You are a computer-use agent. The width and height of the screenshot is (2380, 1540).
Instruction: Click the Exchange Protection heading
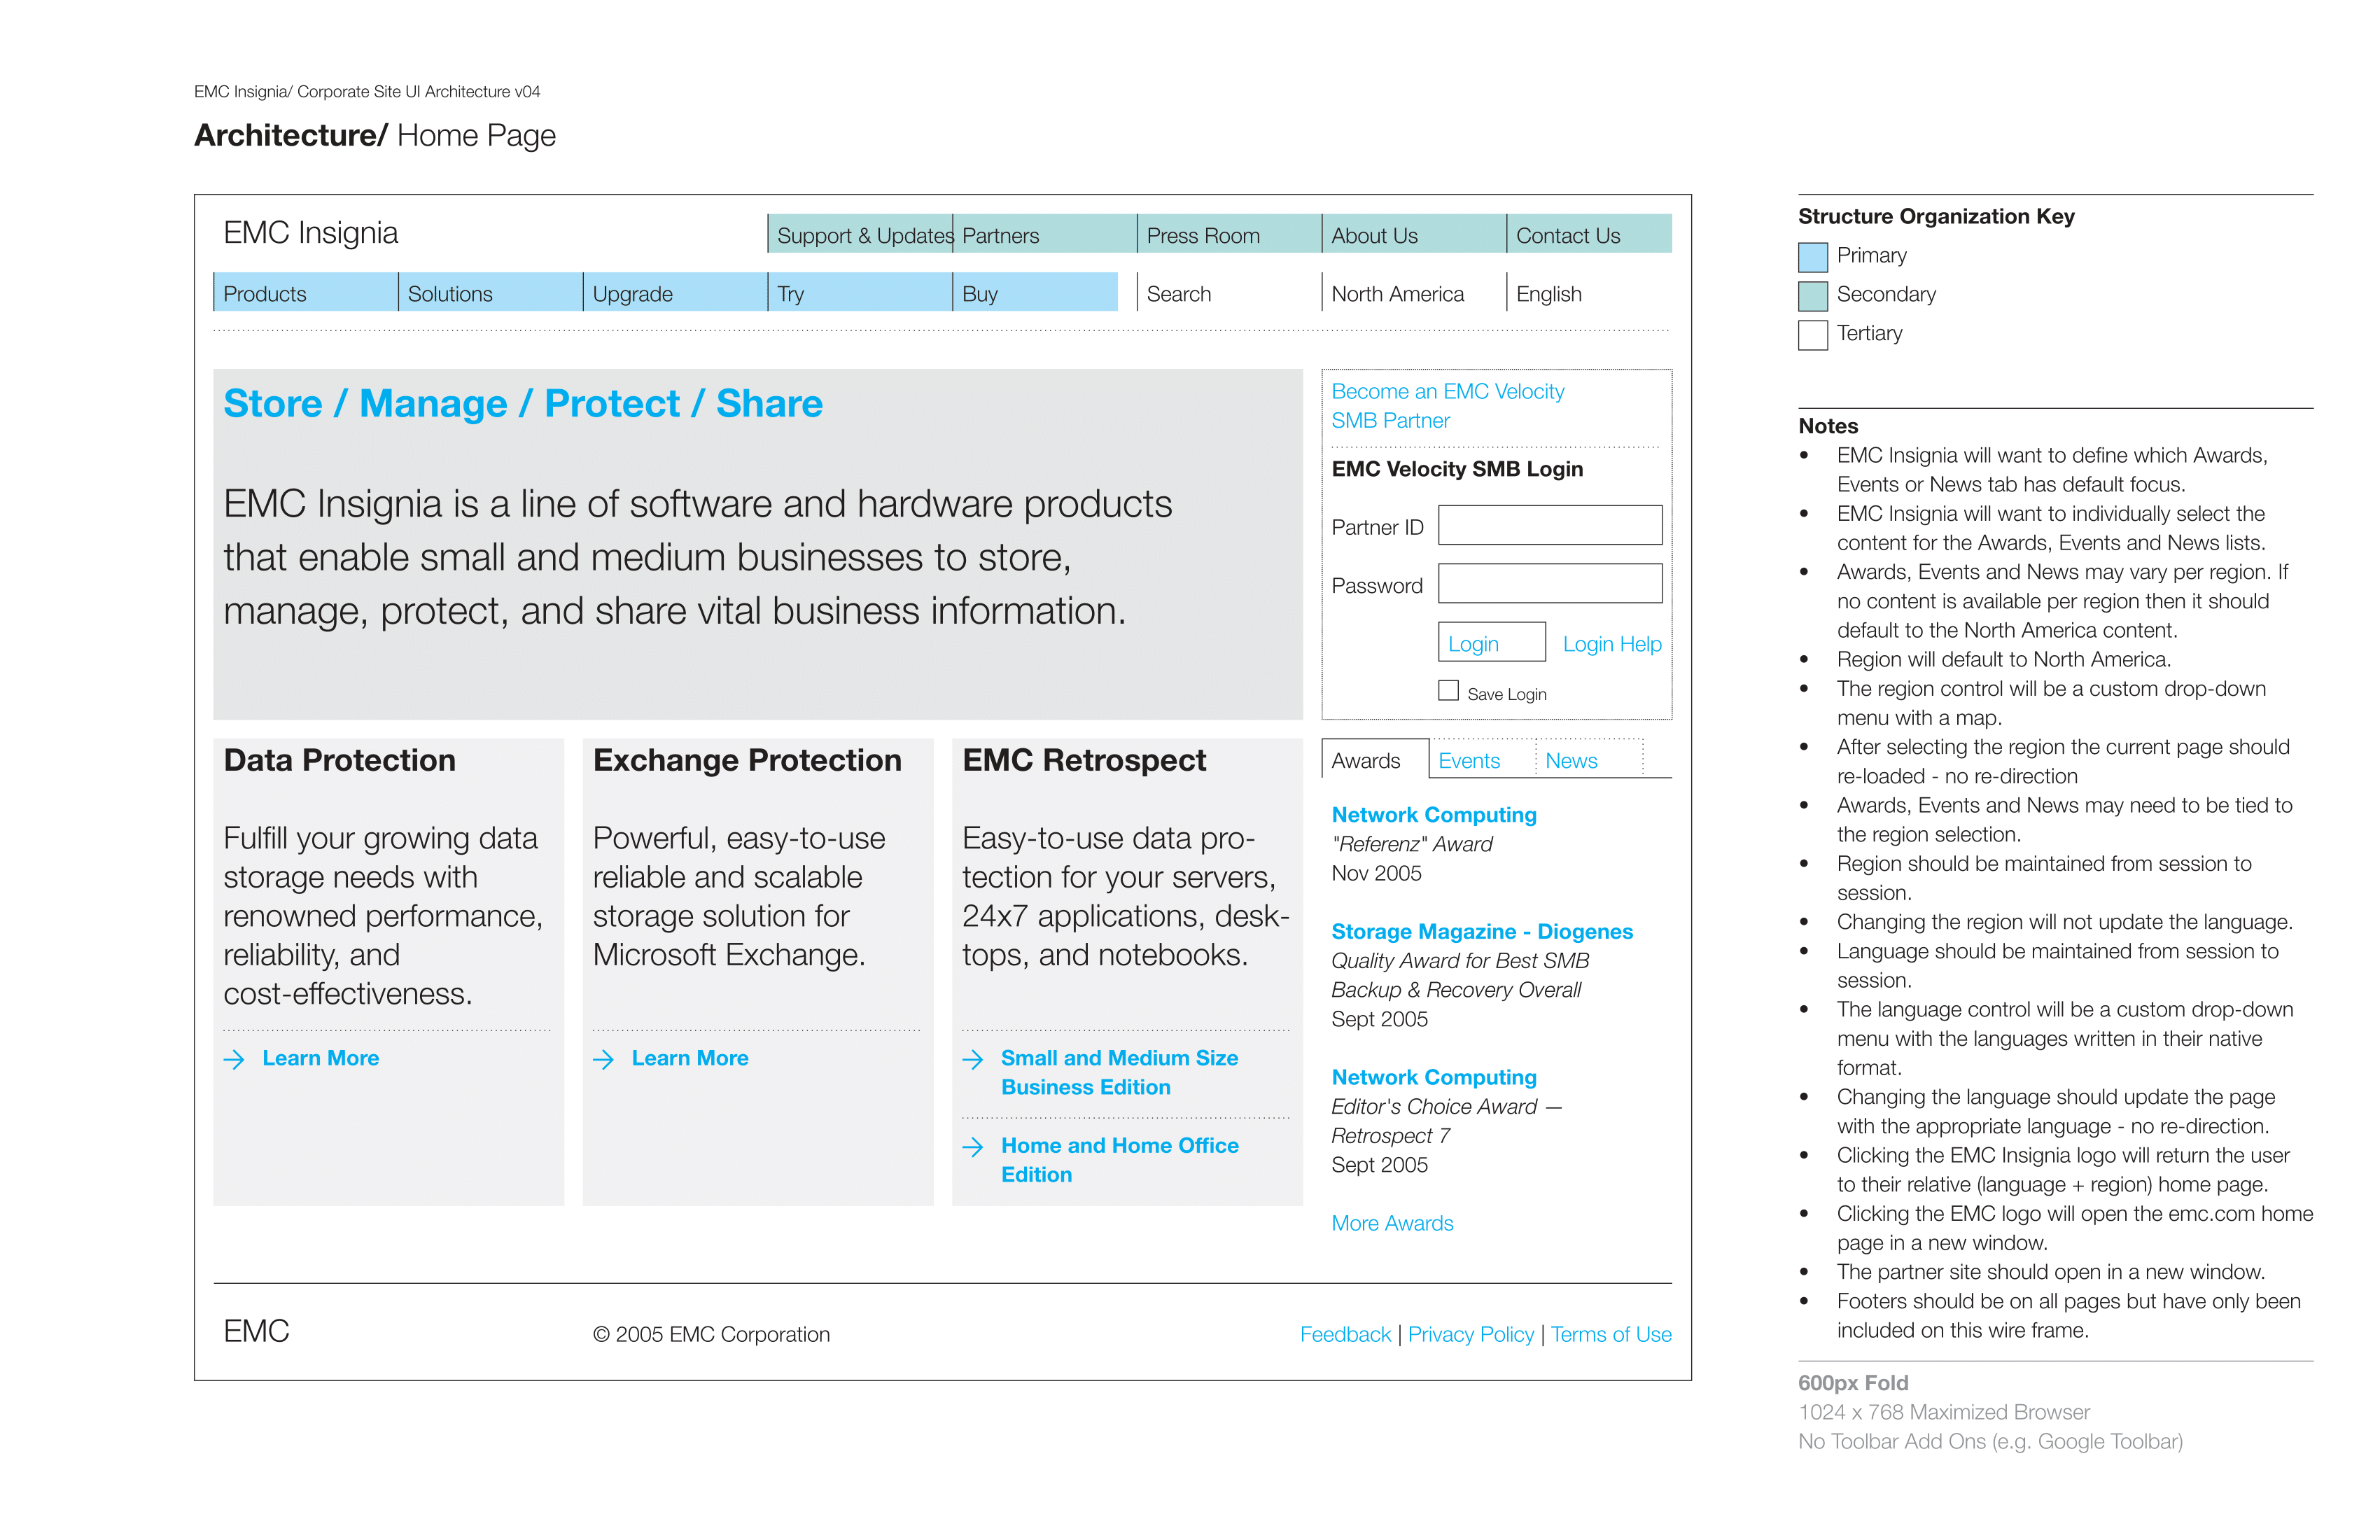coord(747,760)
